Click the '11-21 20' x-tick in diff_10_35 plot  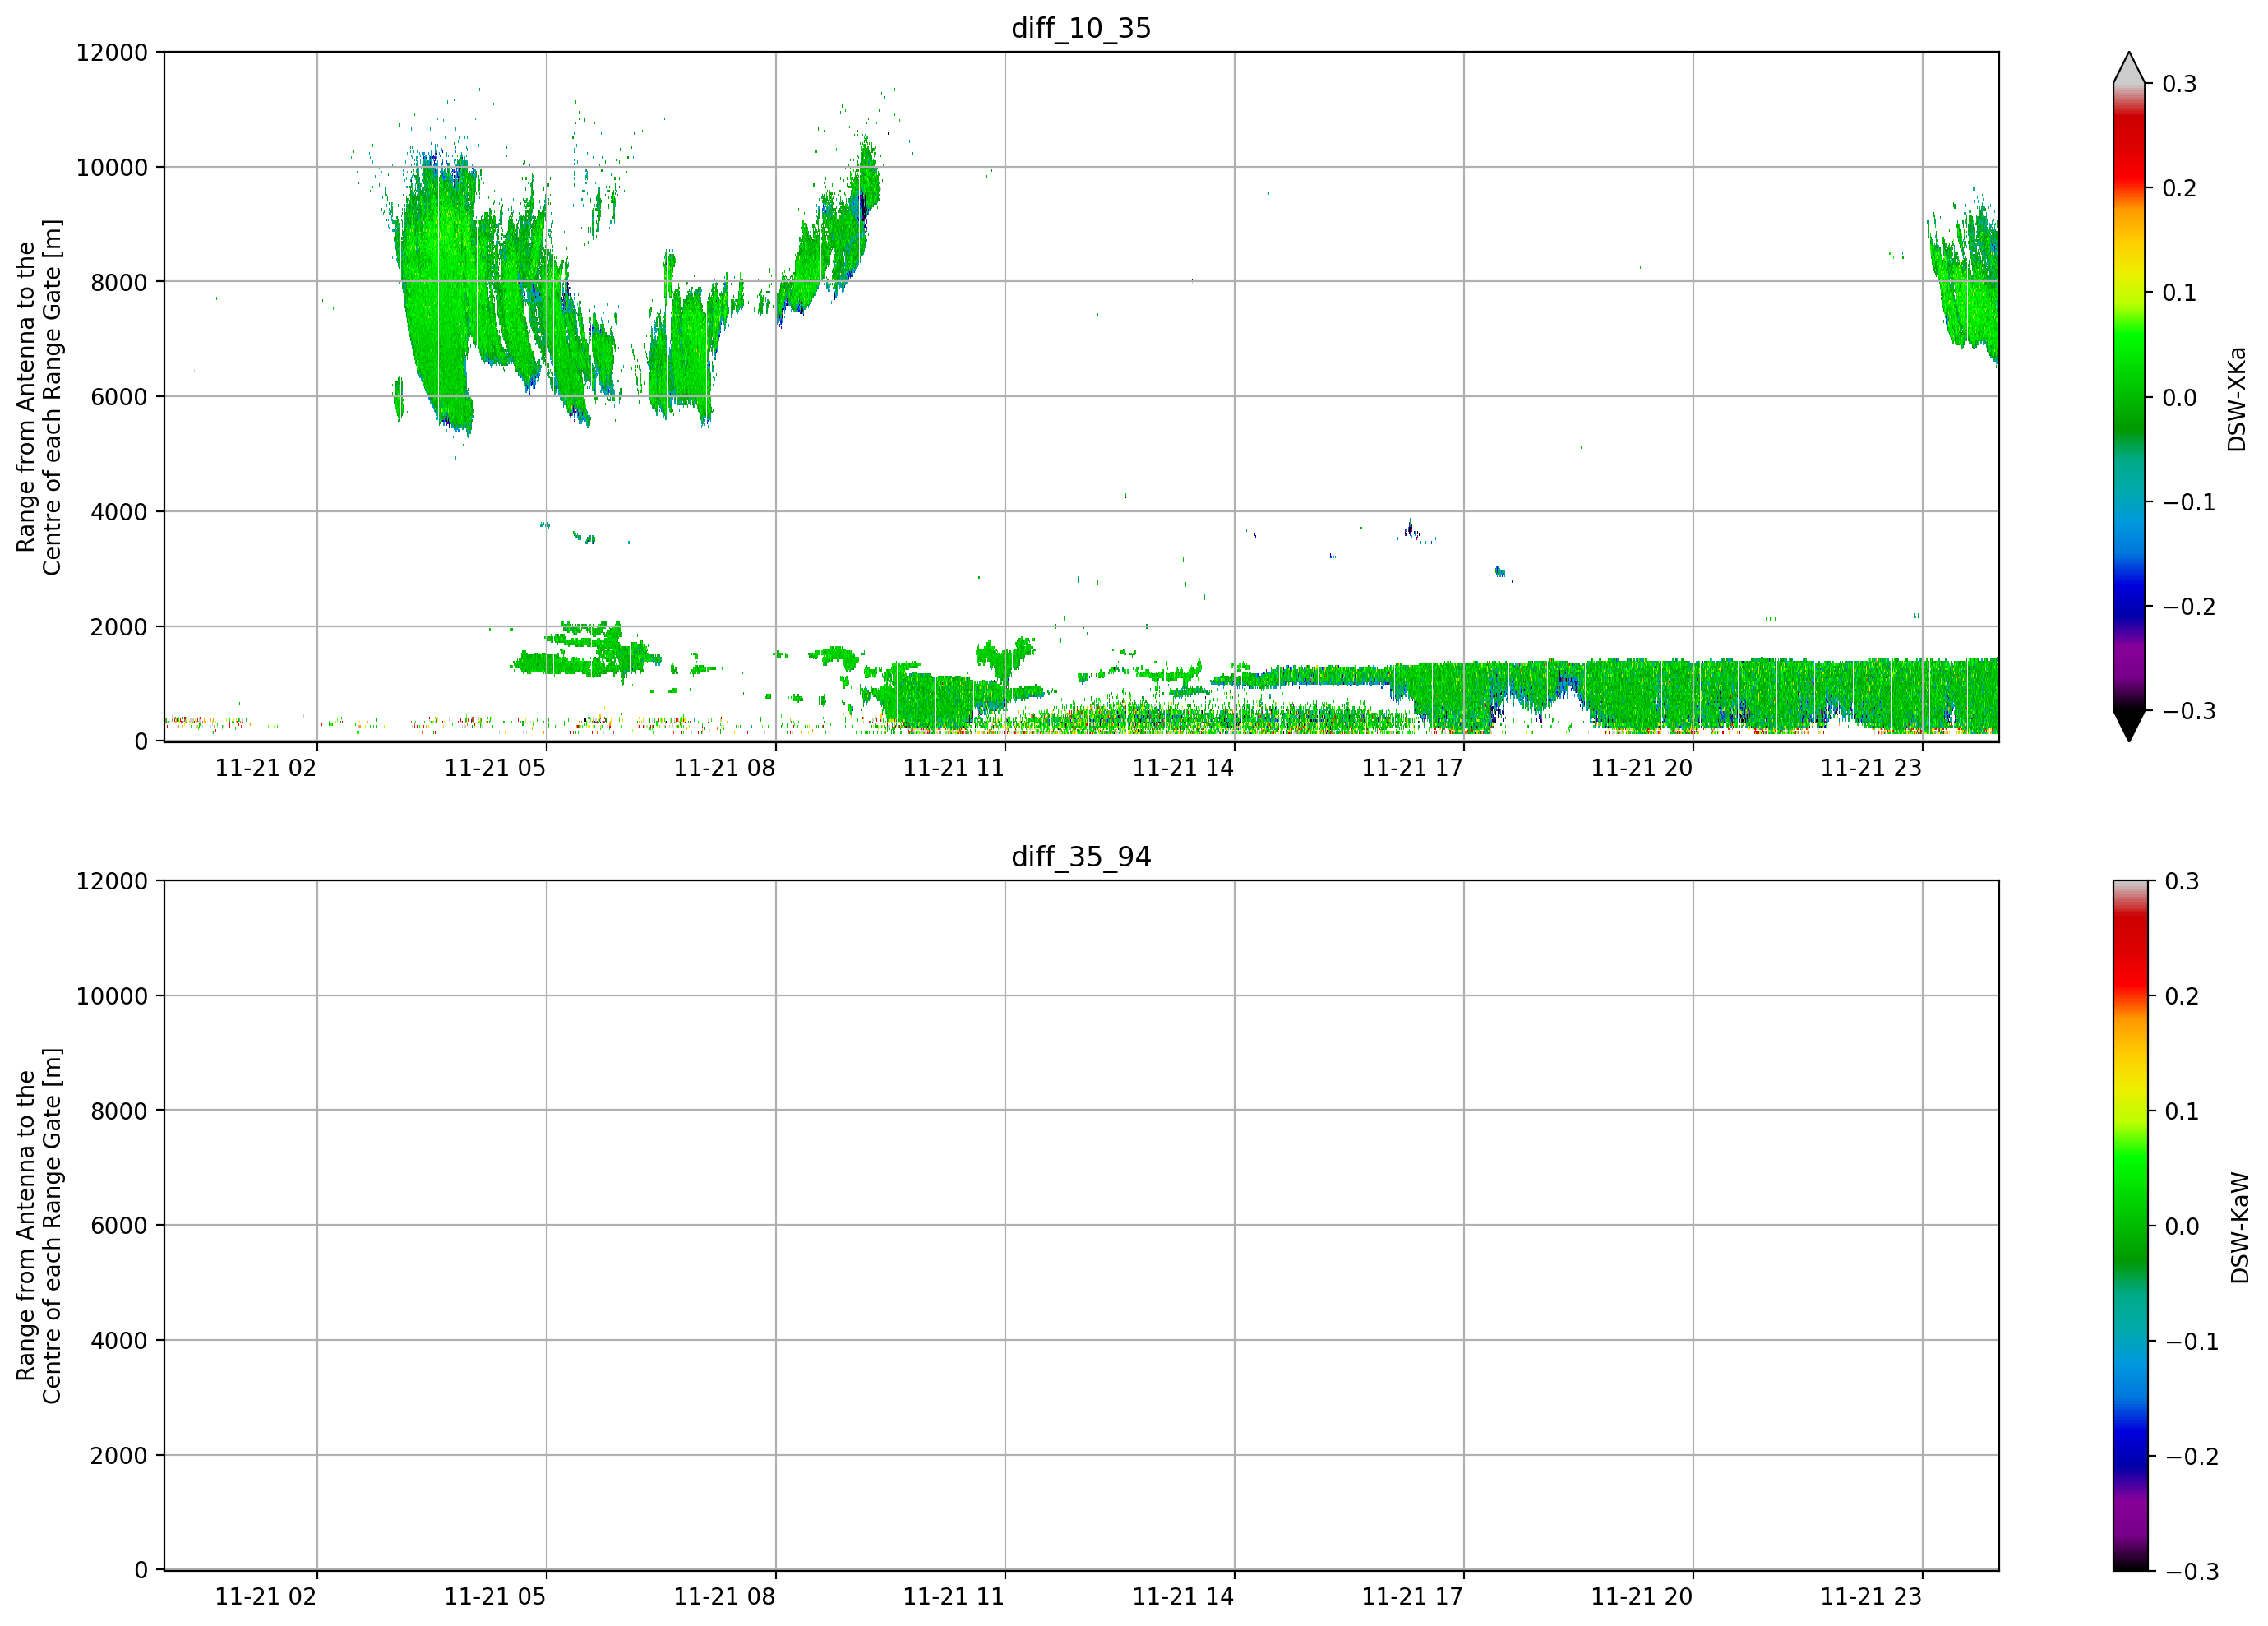1642,768
